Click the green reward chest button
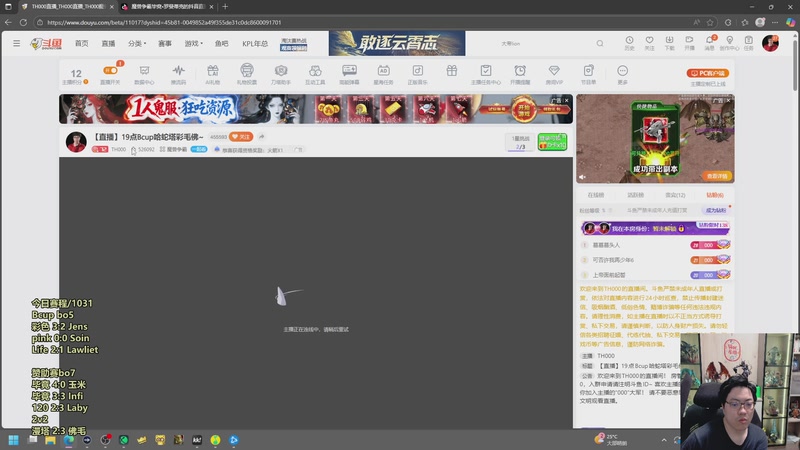 pyautogui.click(x=552, y=142)
